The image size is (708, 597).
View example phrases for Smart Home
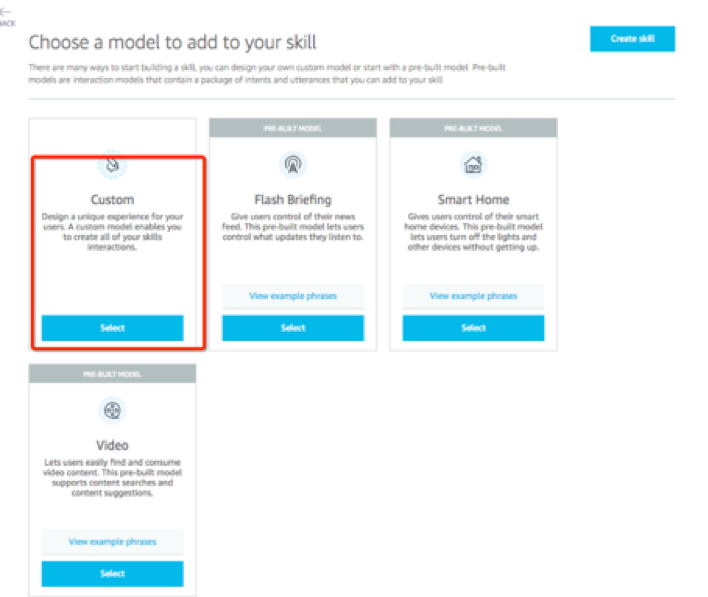[x=473, y=296]
